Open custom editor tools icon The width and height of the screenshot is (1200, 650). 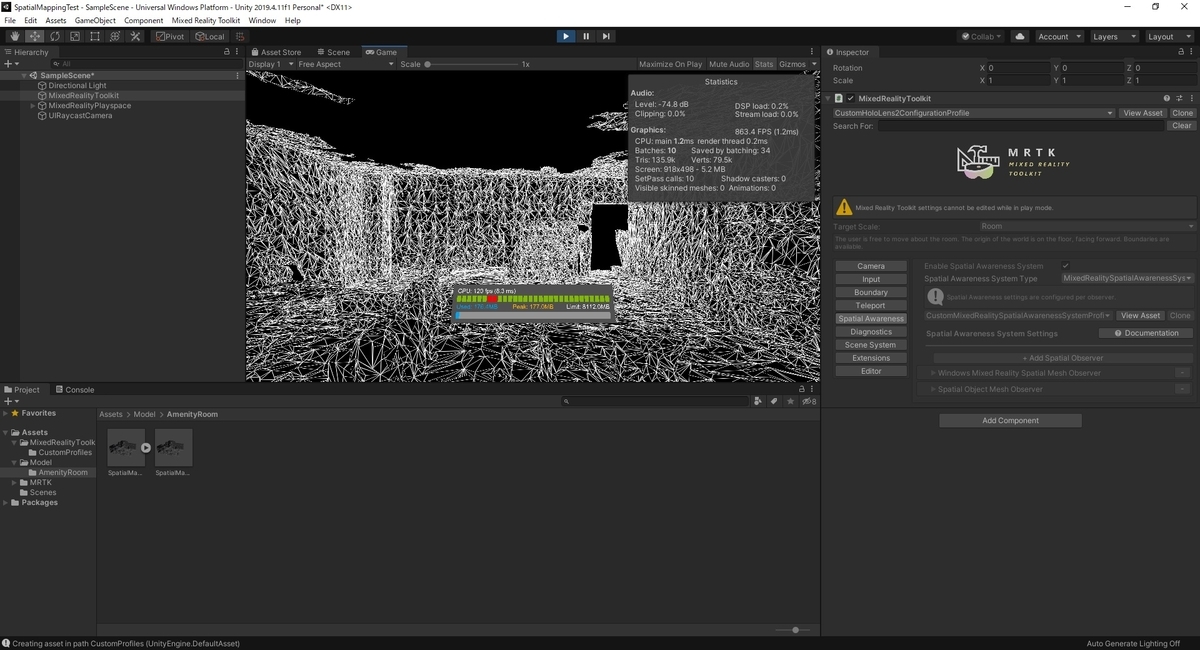click(x=135, y=36)
